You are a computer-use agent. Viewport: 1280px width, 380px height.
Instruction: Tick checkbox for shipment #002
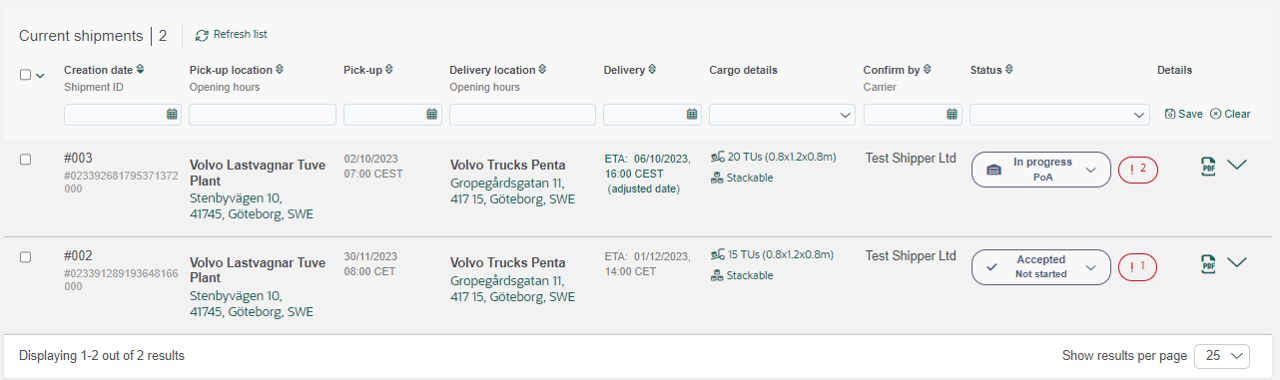click(26, 257)
